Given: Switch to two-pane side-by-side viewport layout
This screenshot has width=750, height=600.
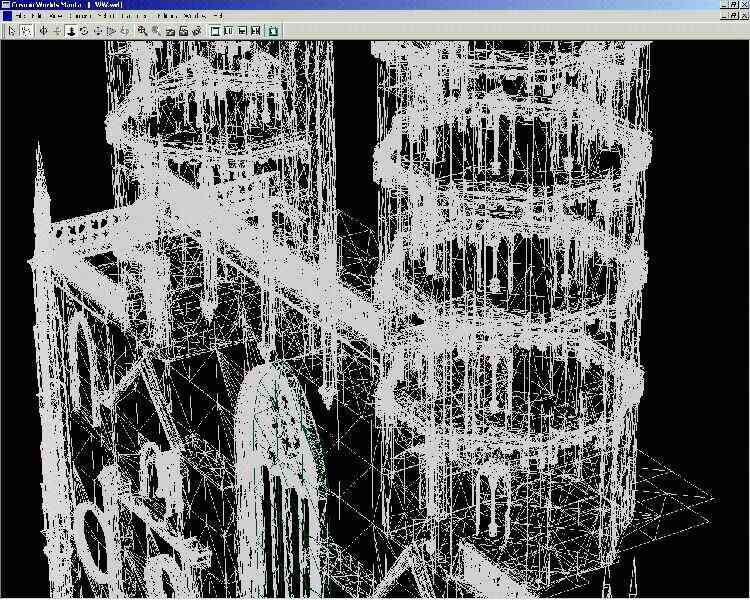Looking at the screenshot, I should click(x=229, y=31).
